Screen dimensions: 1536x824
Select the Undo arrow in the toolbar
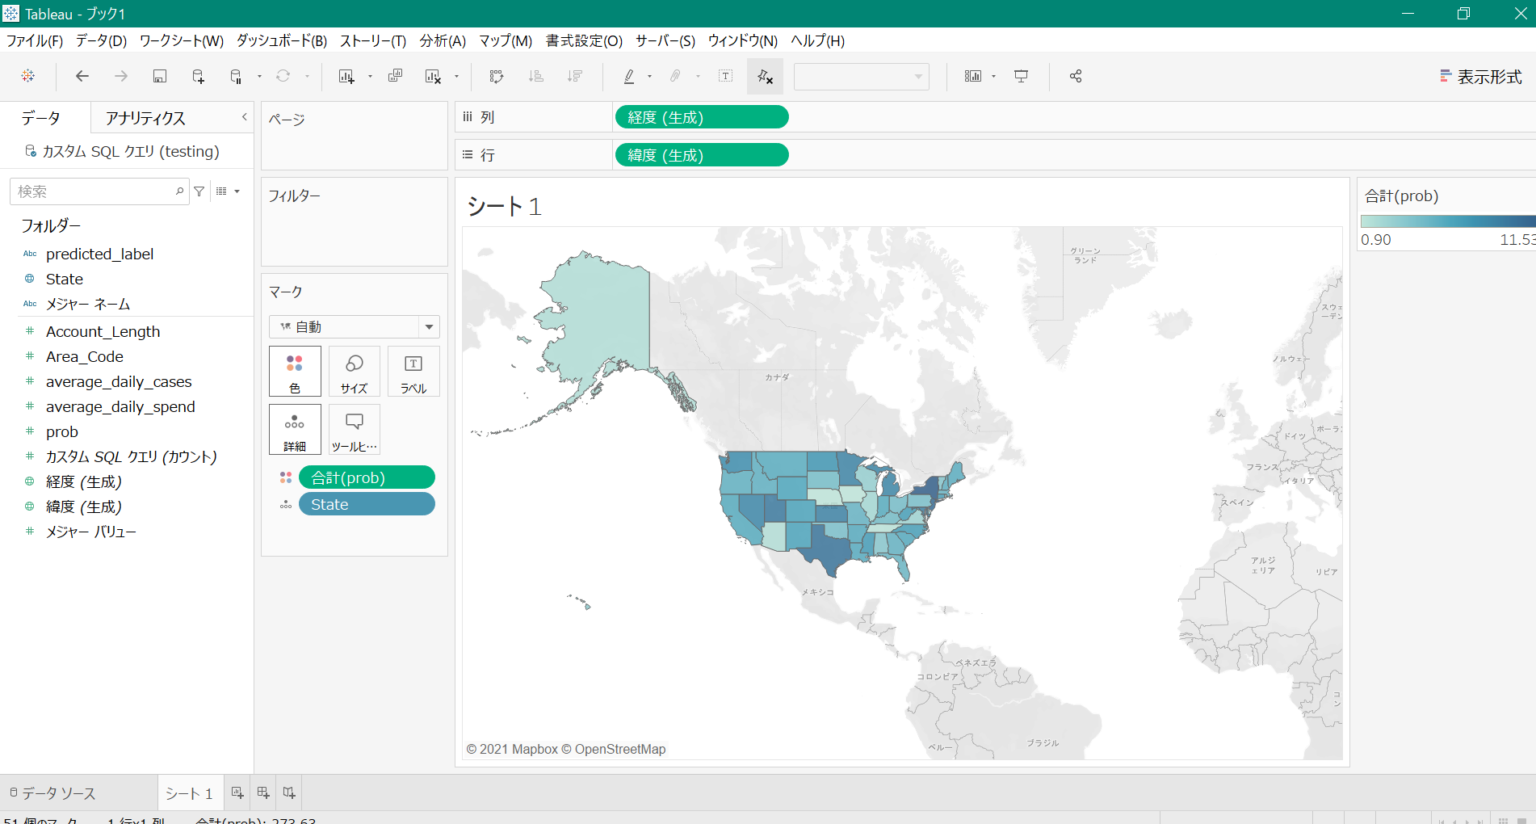click(81, 76)
